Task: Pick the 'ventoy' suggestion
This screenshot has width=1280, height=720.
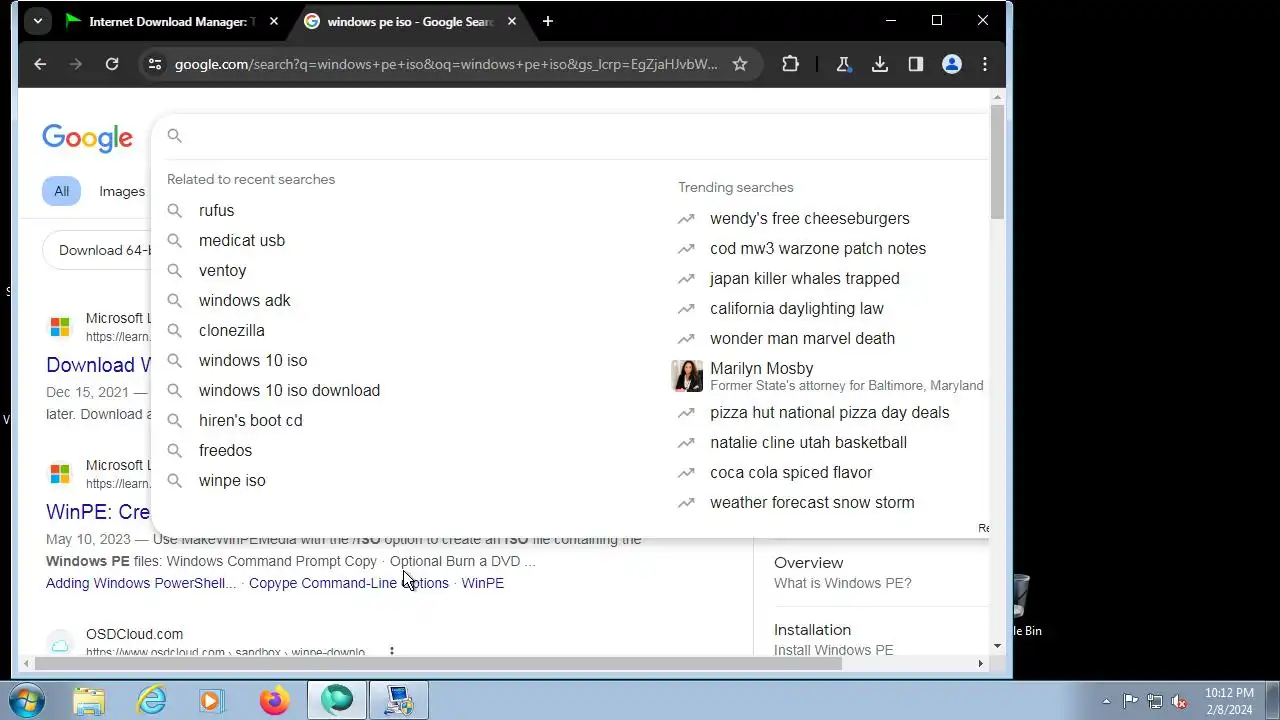Action: [x=222, y=270]
